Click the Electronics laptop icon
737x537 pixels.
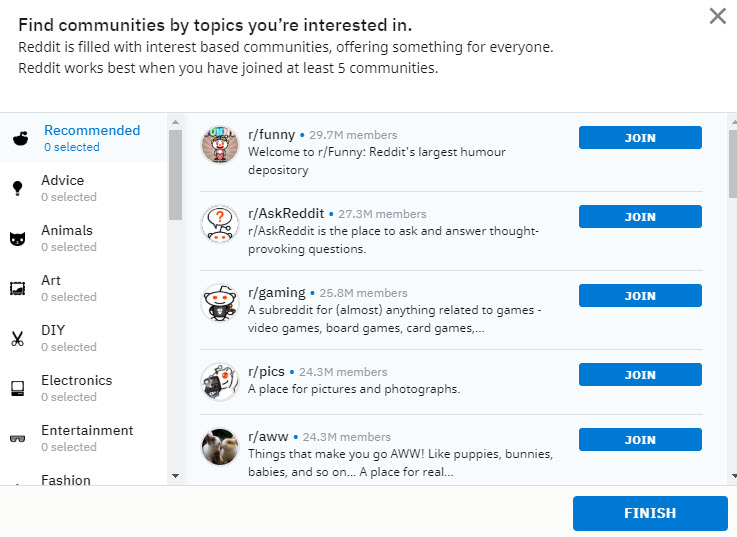17,388
